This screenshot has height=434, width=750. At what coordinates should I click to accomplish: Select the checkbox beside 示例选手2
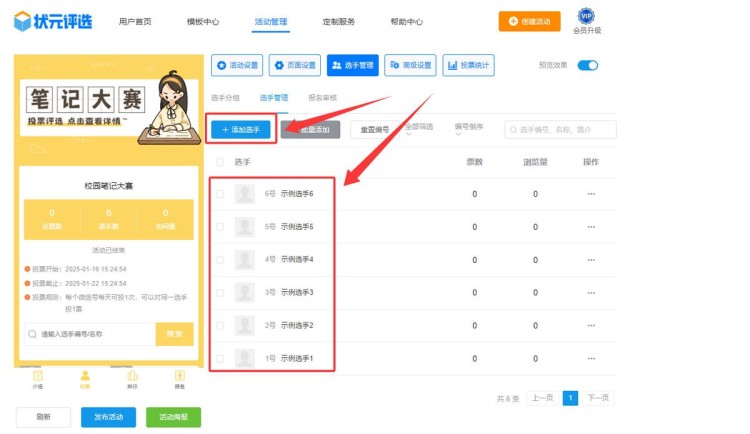[220, 326]
